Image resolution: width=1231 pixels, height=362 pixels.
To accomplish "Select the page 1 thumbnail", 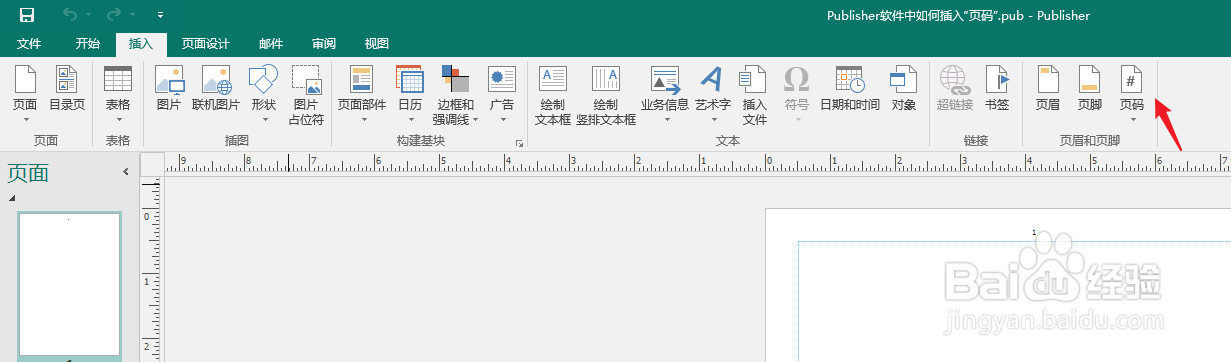I will (x=69, y=284).
